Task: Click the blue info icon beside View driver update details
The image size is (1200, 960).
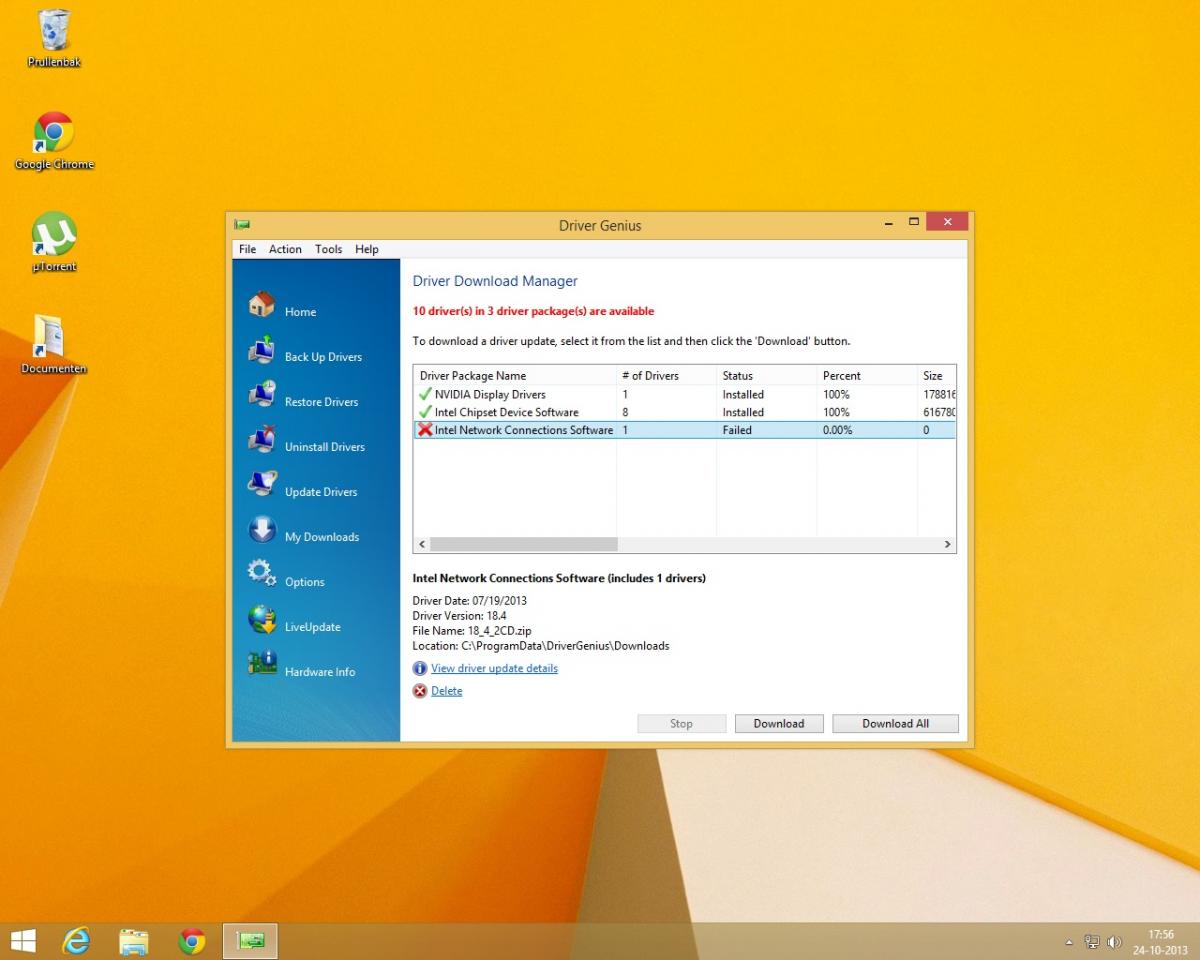Action: [x=420, y=669]
